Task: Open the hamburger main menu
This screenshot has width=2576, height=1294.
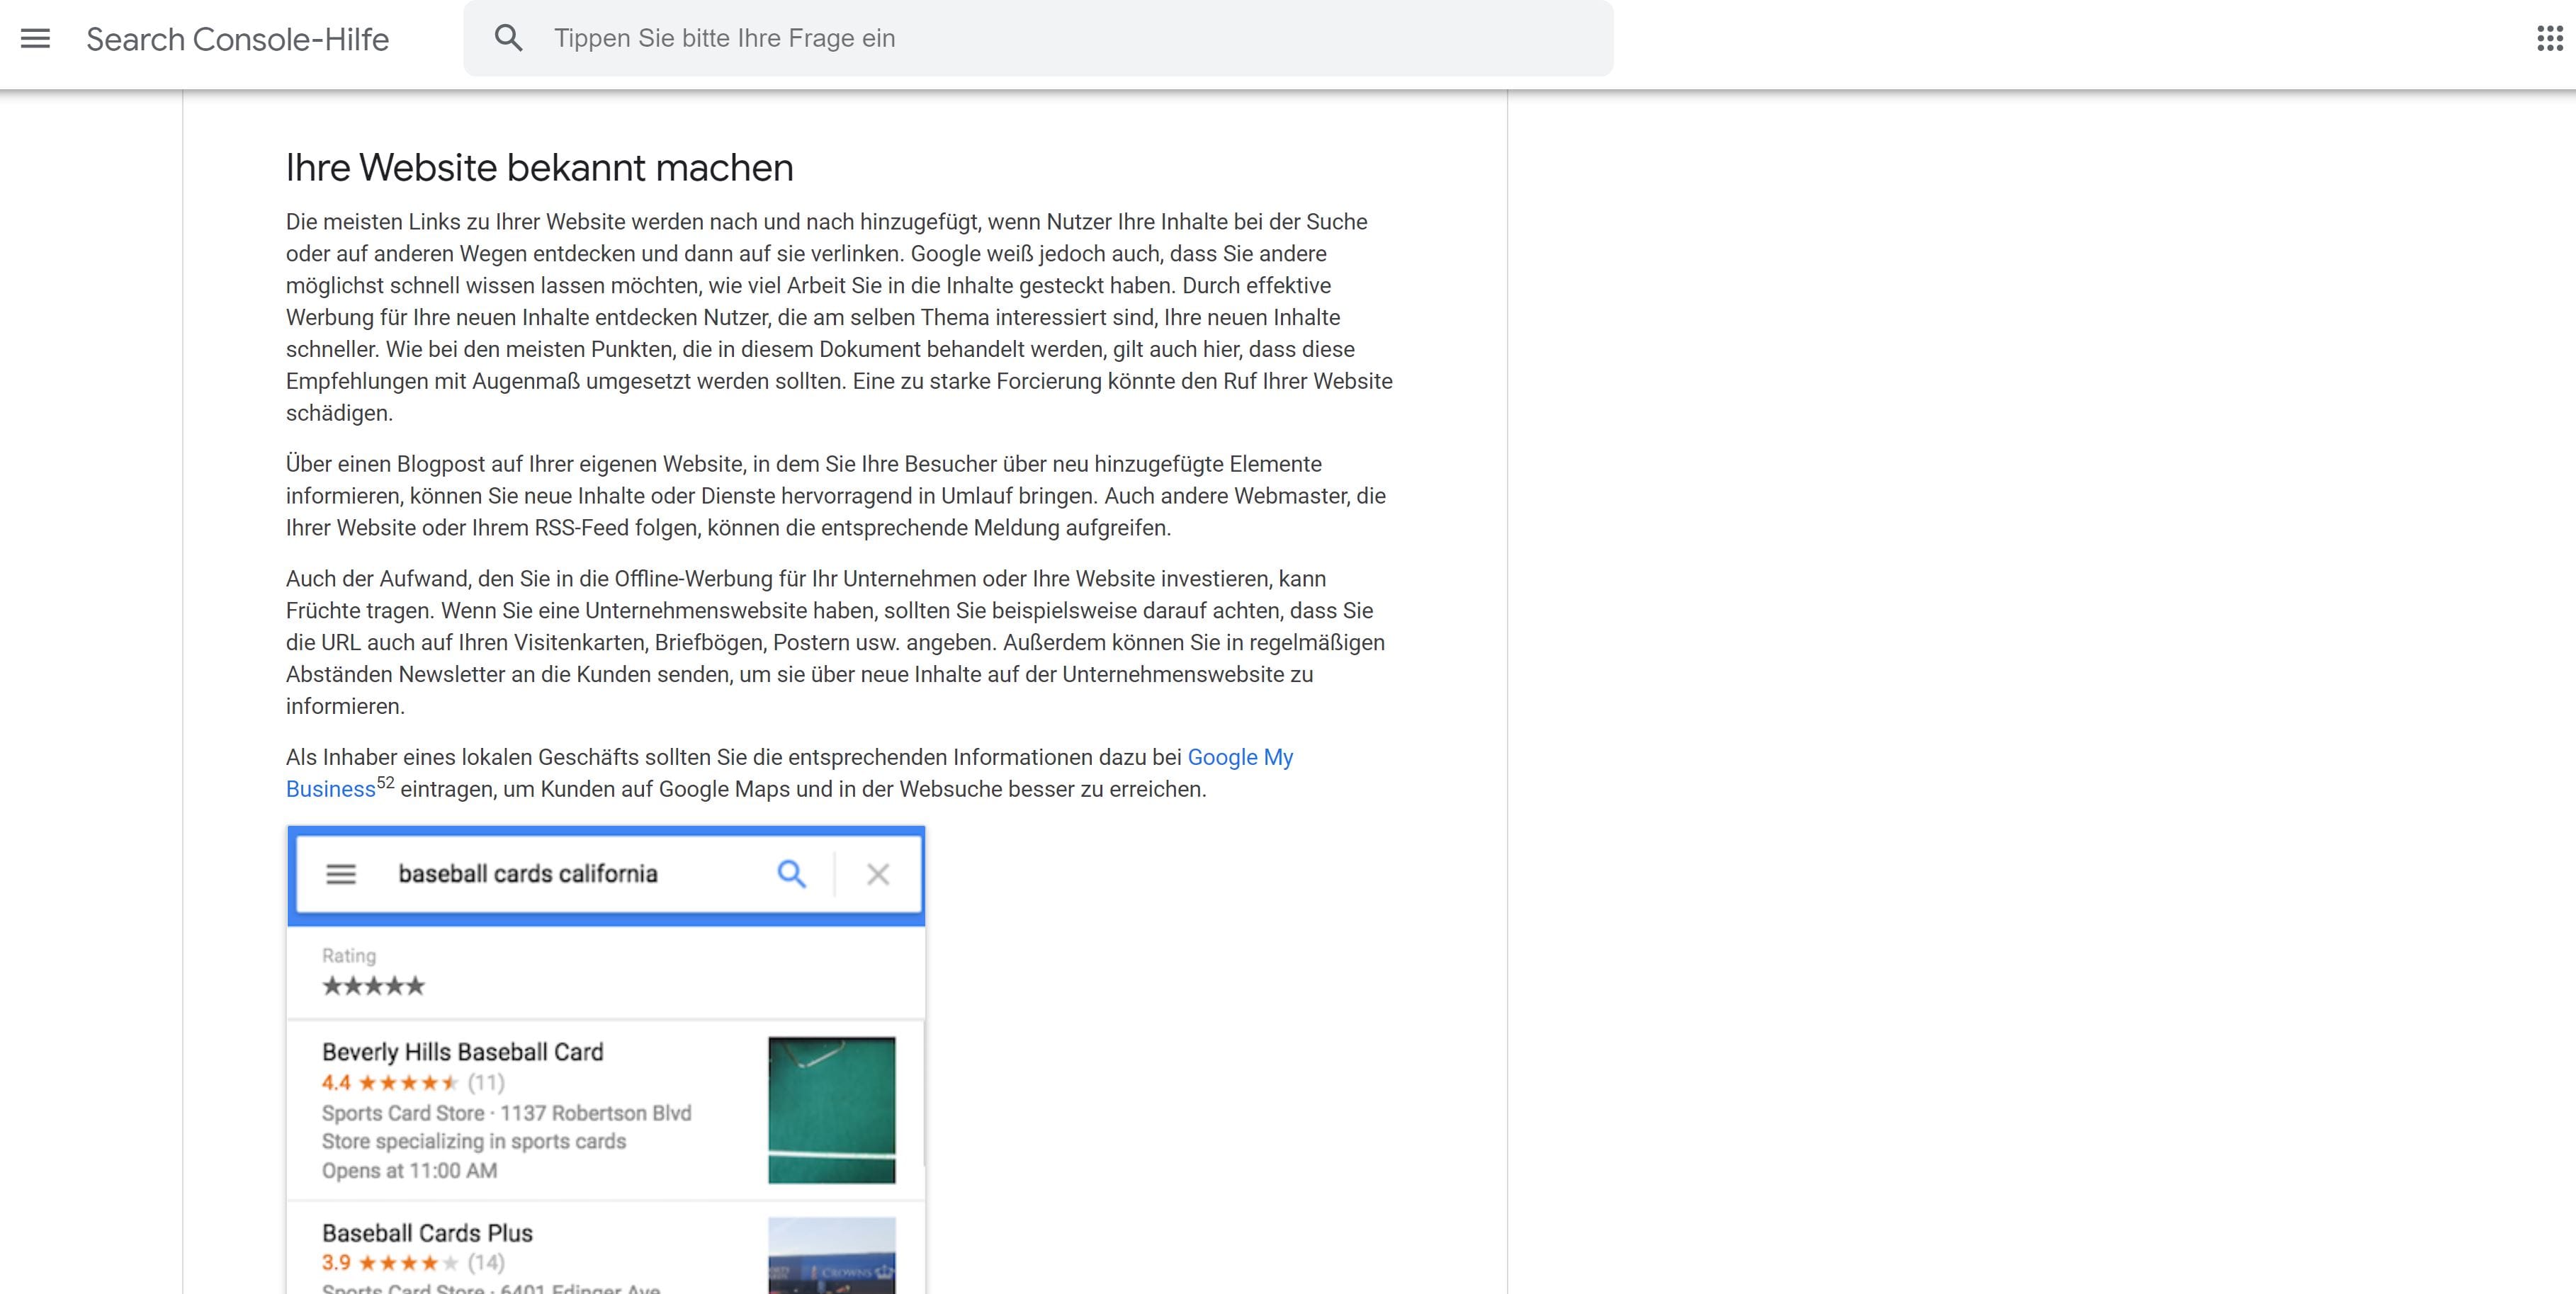Action: (35, 39)
